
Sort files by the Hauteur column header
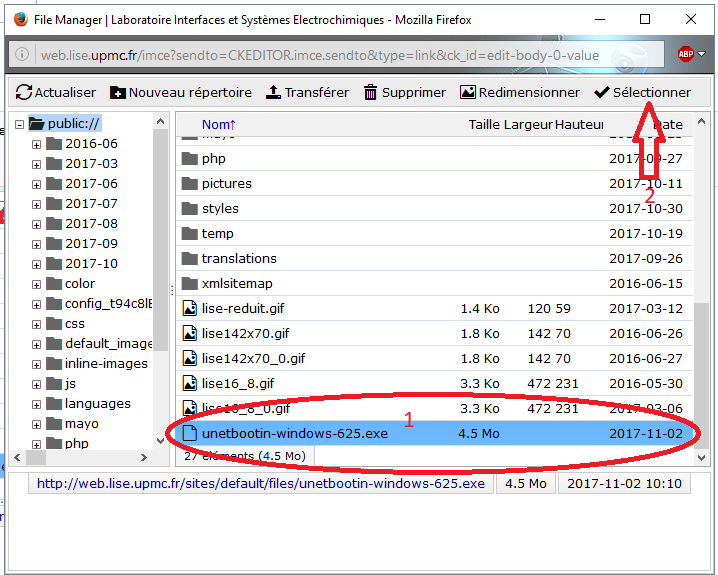click(579, 125)
